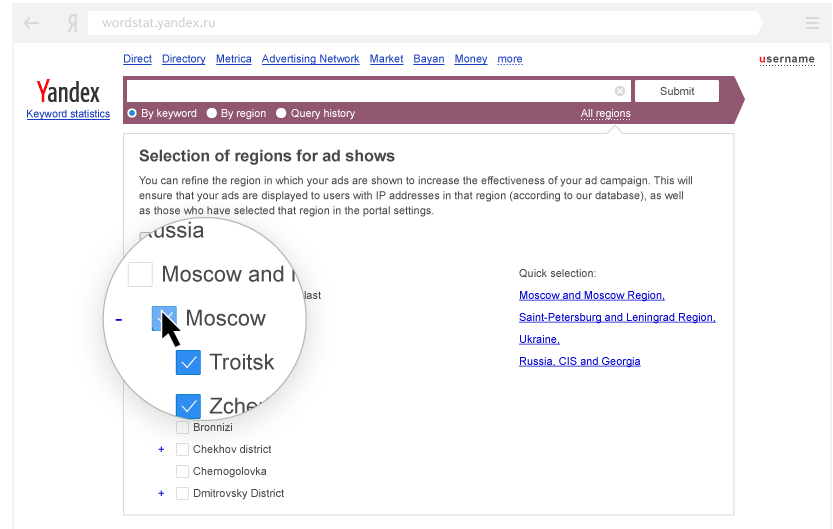Open the more services dropdown
Viewport: 833px width, 529px height.
pyautogui.click(x=510, y=59)
